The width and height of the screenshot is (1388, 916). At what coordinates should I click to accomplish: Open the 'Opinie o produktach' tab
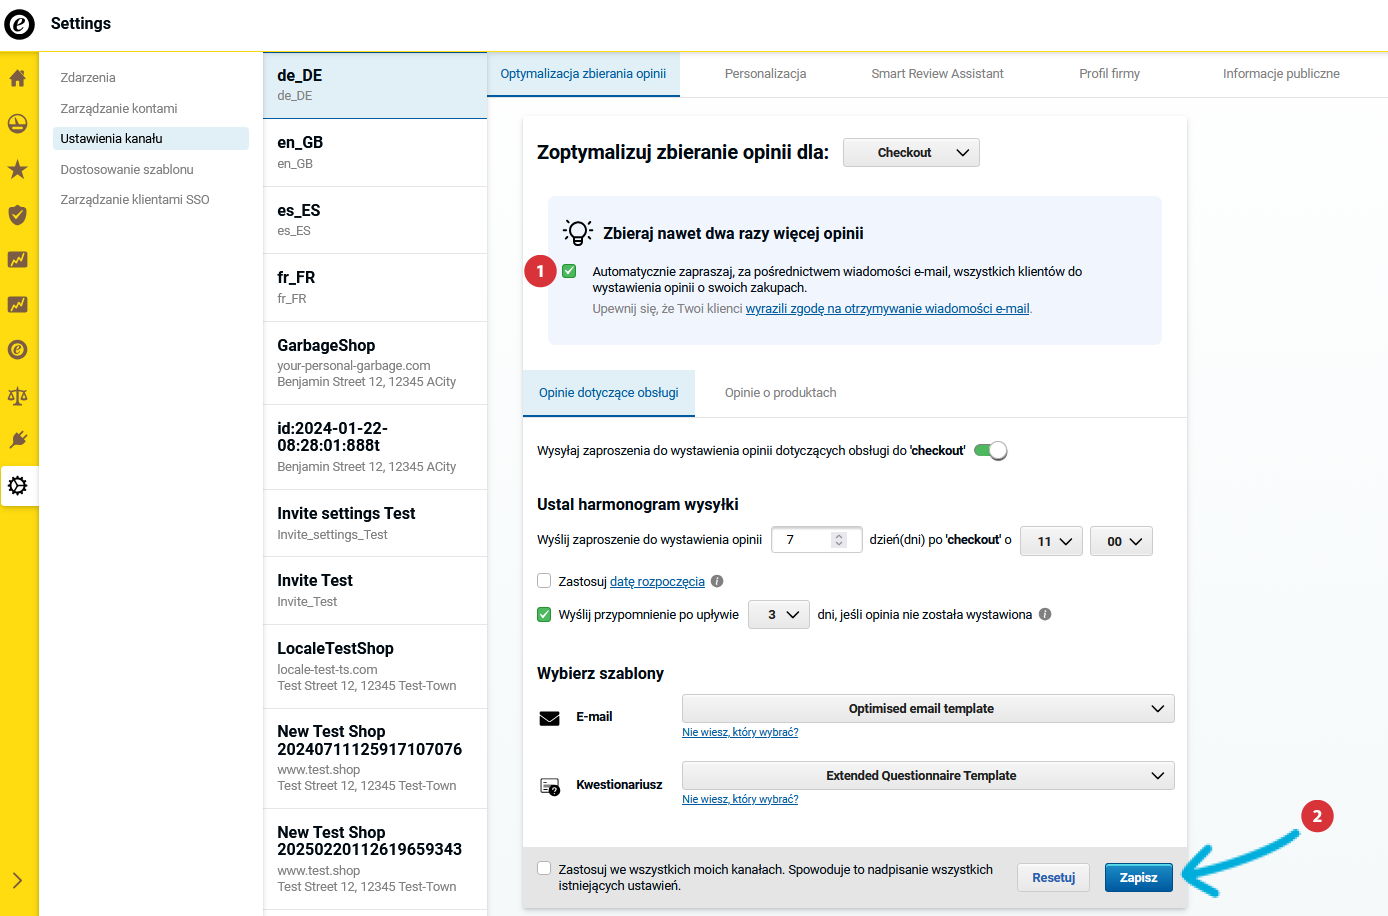point(780,393)
